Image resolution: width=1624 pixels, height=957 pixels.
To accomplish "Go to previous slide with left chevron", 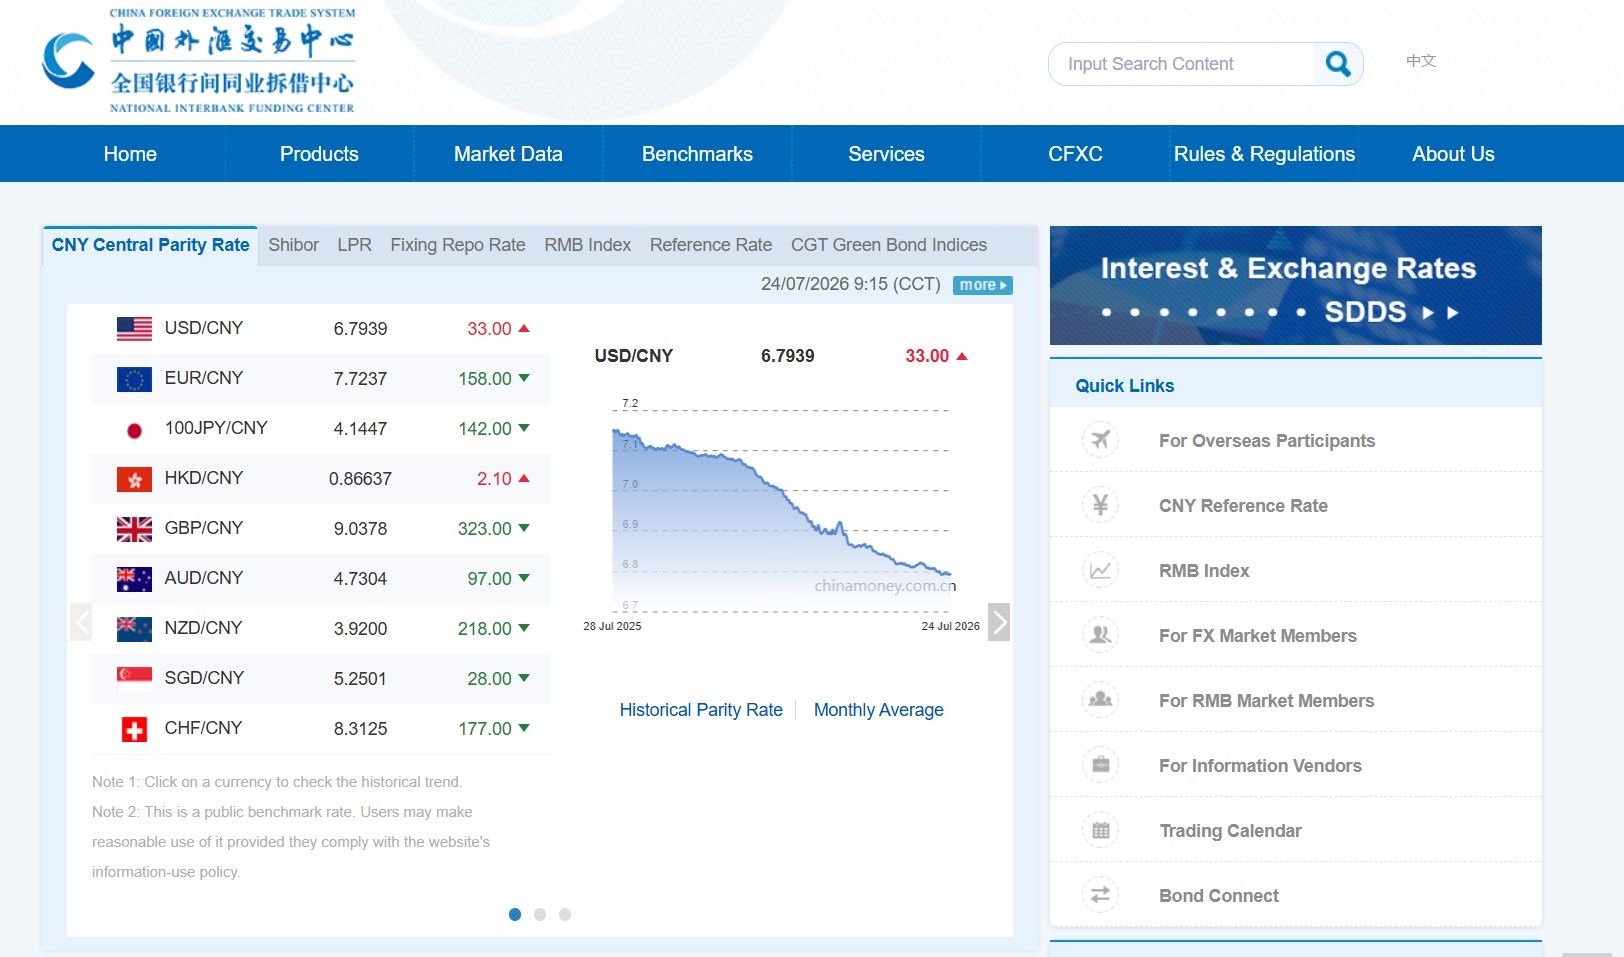I will pos(81,622).
